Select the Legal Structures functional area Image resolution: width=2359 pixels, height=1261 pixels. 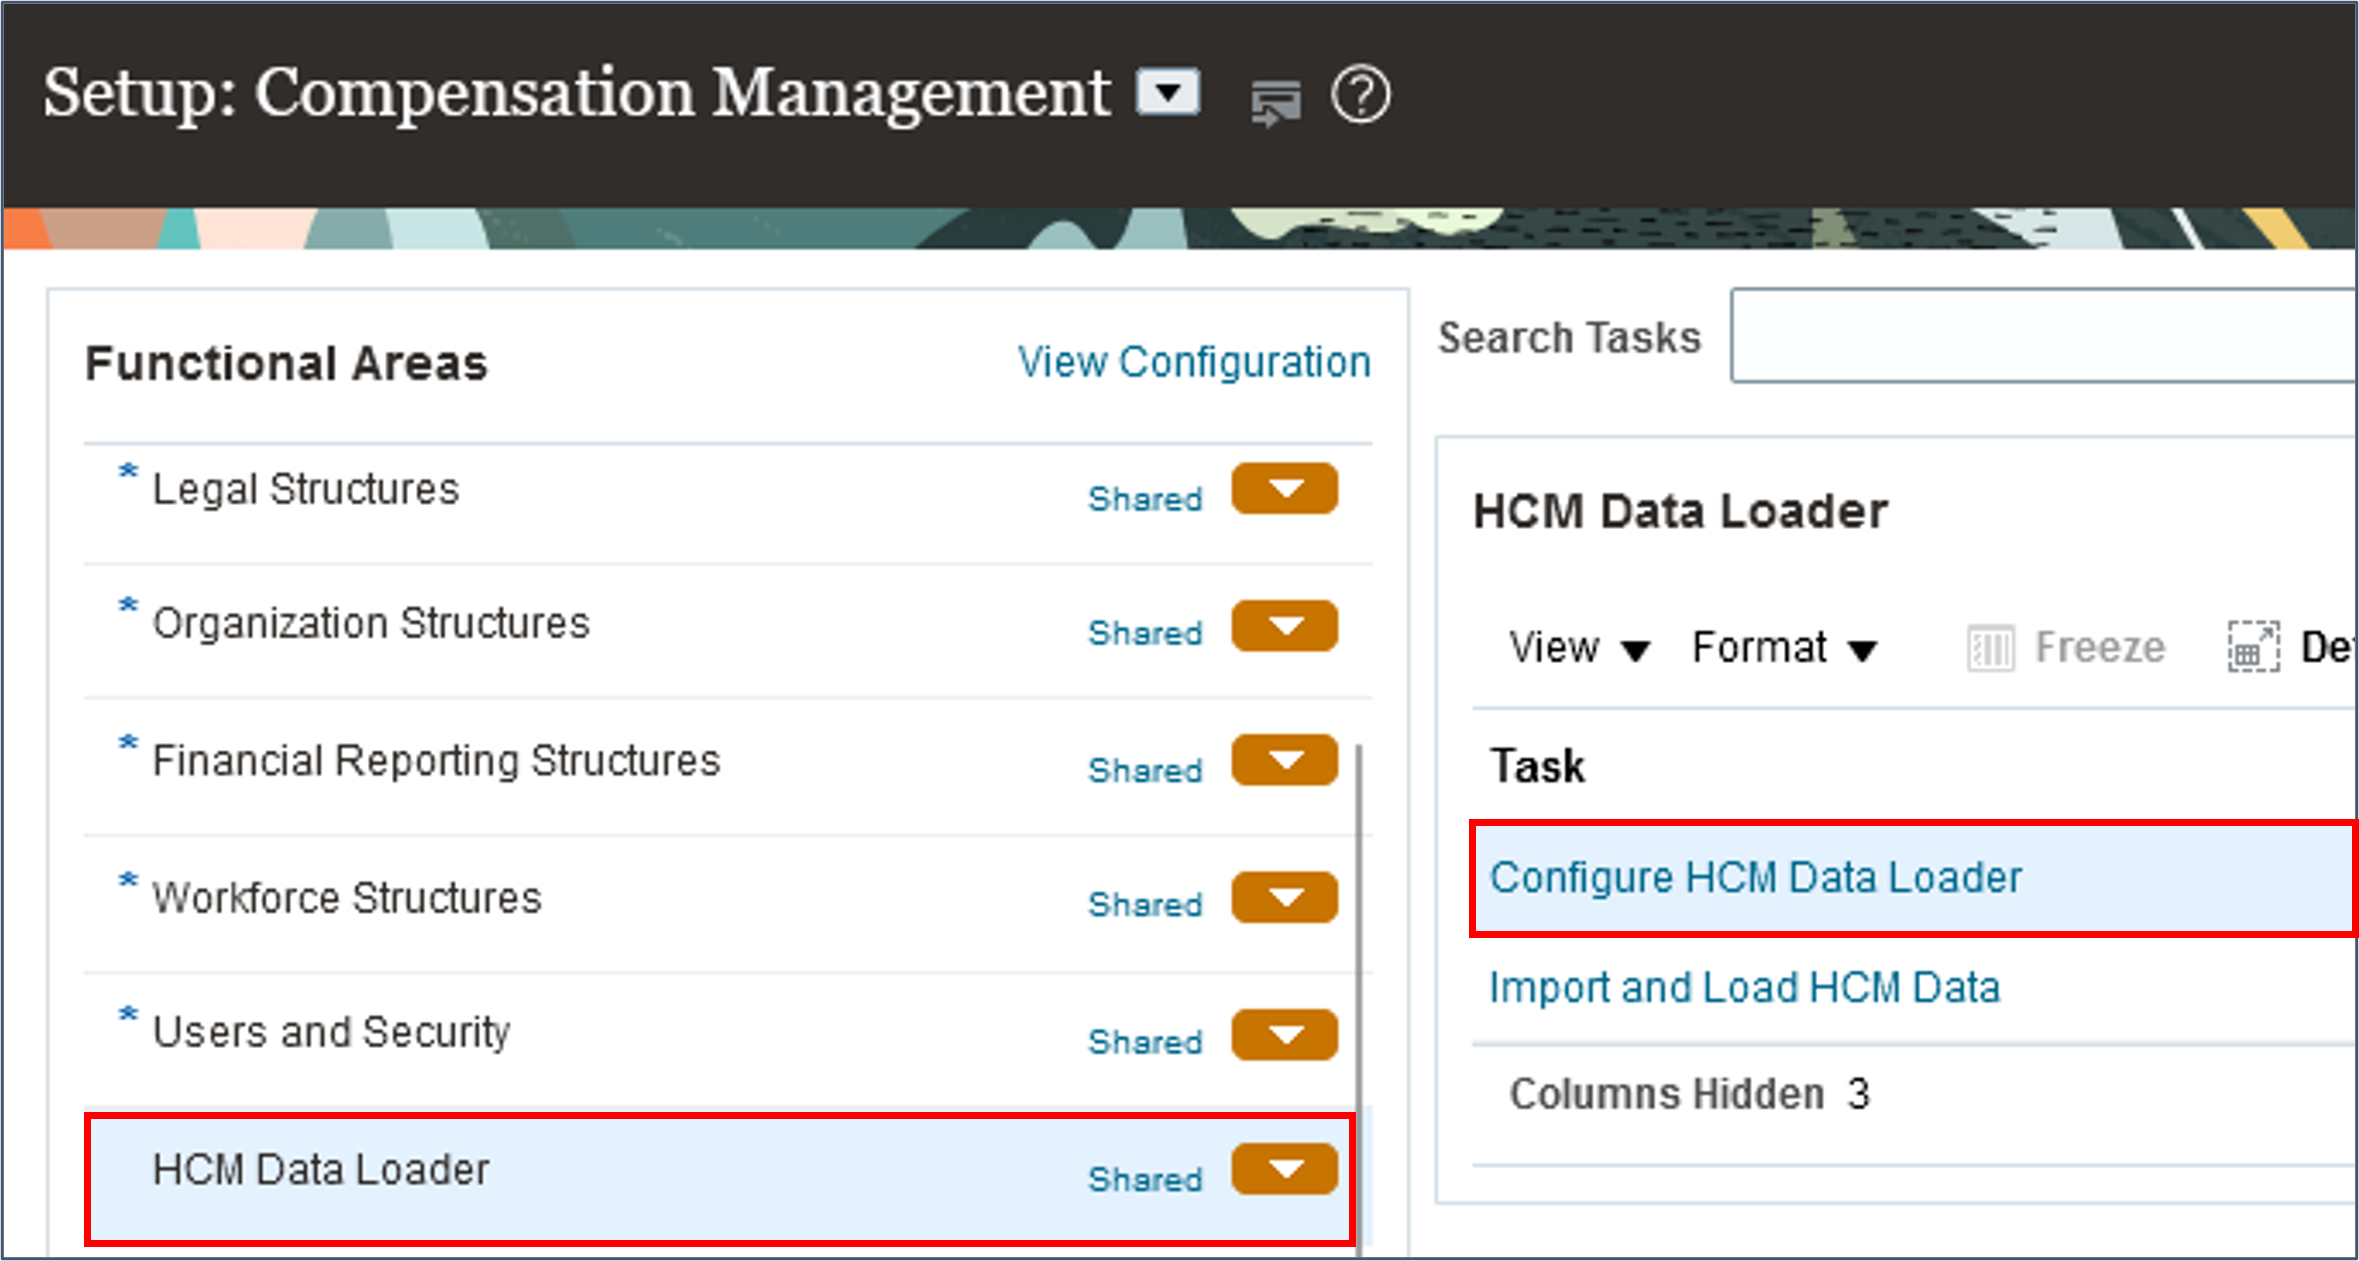click(x=305, y=489)
